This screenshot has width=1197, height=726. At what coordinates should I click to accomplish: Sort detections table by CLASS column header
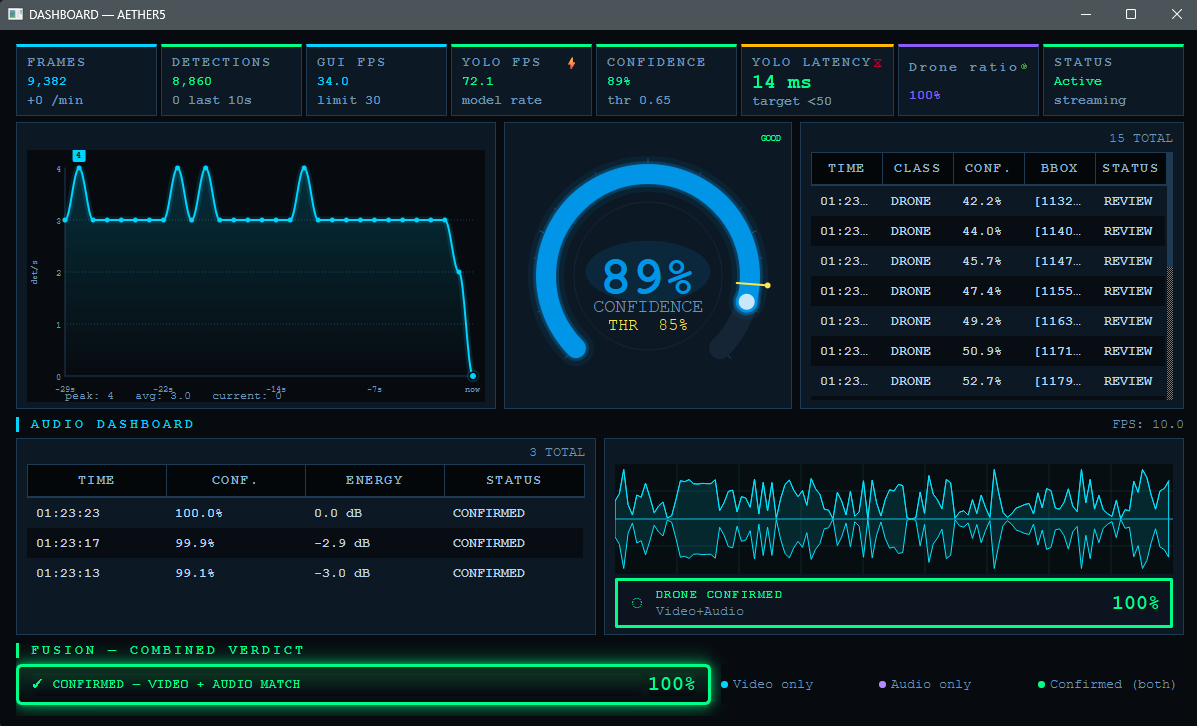(918, 168)
